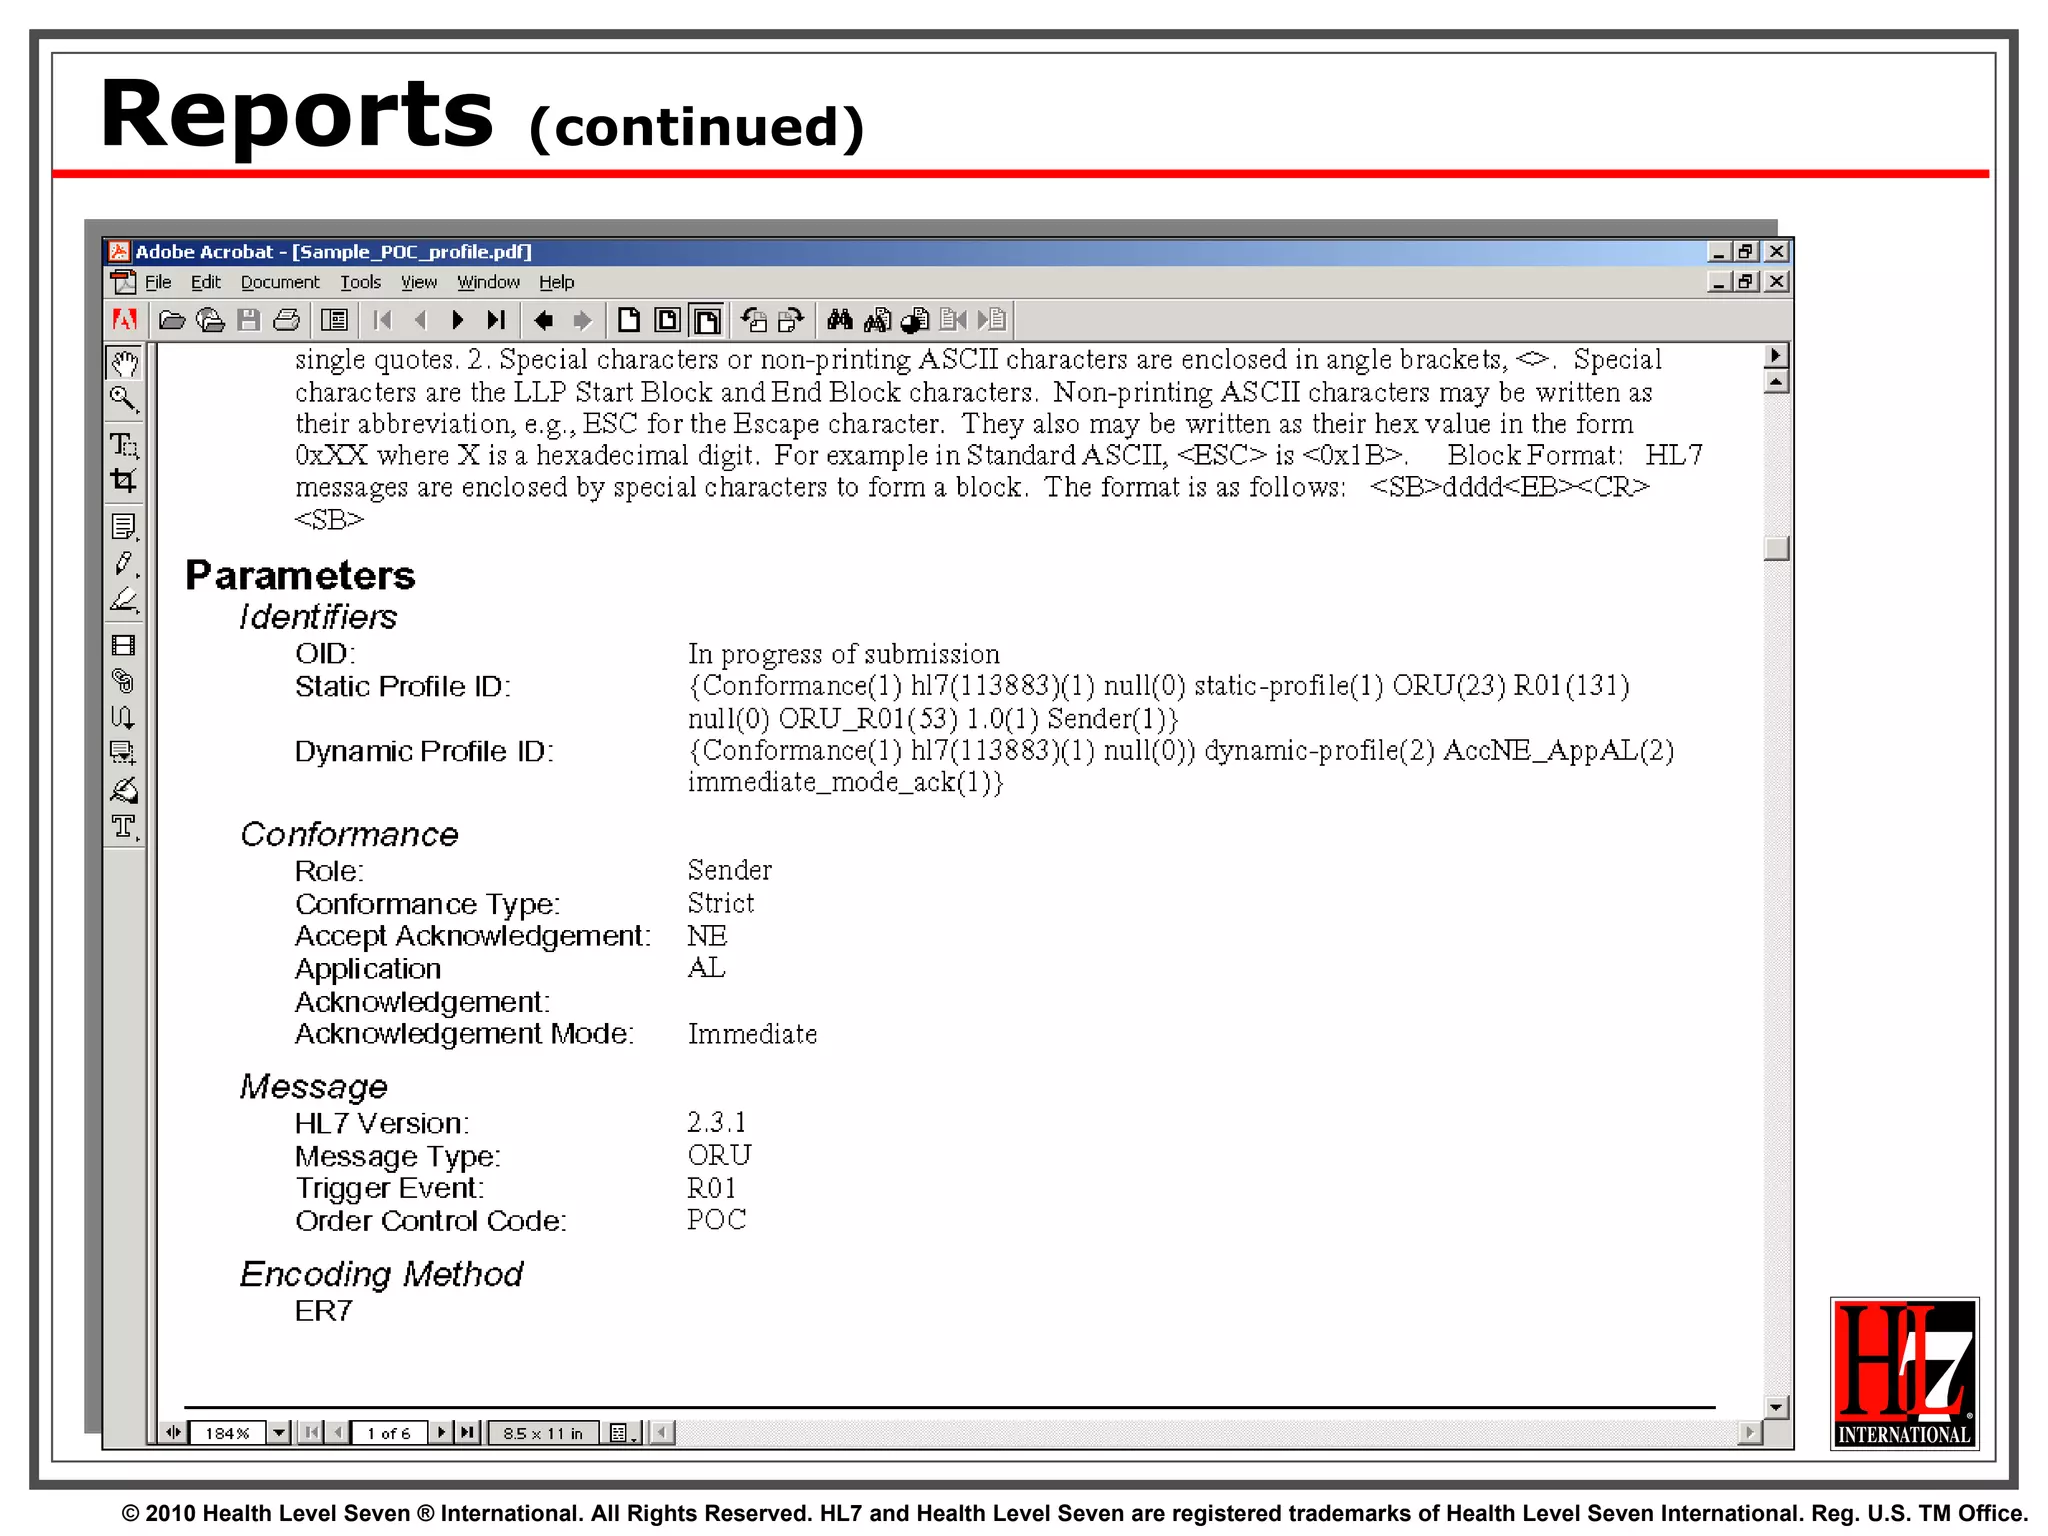Click the Next Highlight icon
The image size is (2048, 1536).
[991, 320]
